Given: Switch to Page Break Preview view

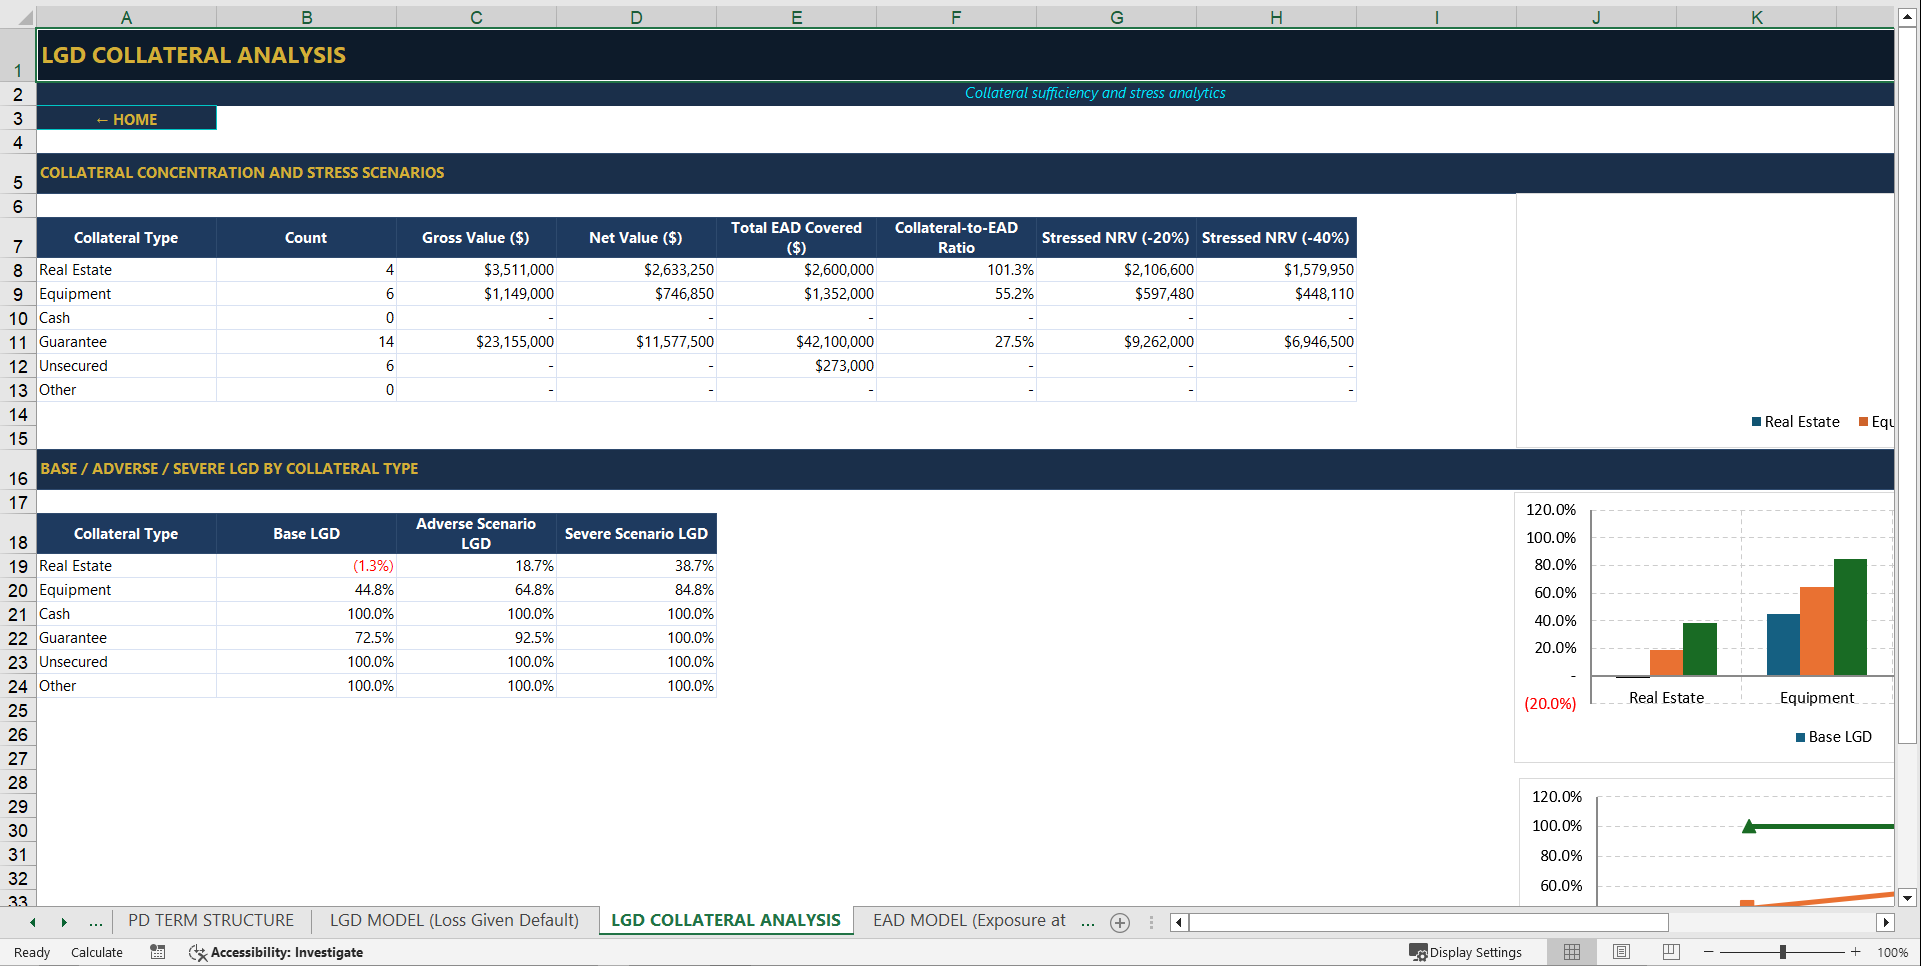Looking at the screenshot, I should [x=1671, y=952].
